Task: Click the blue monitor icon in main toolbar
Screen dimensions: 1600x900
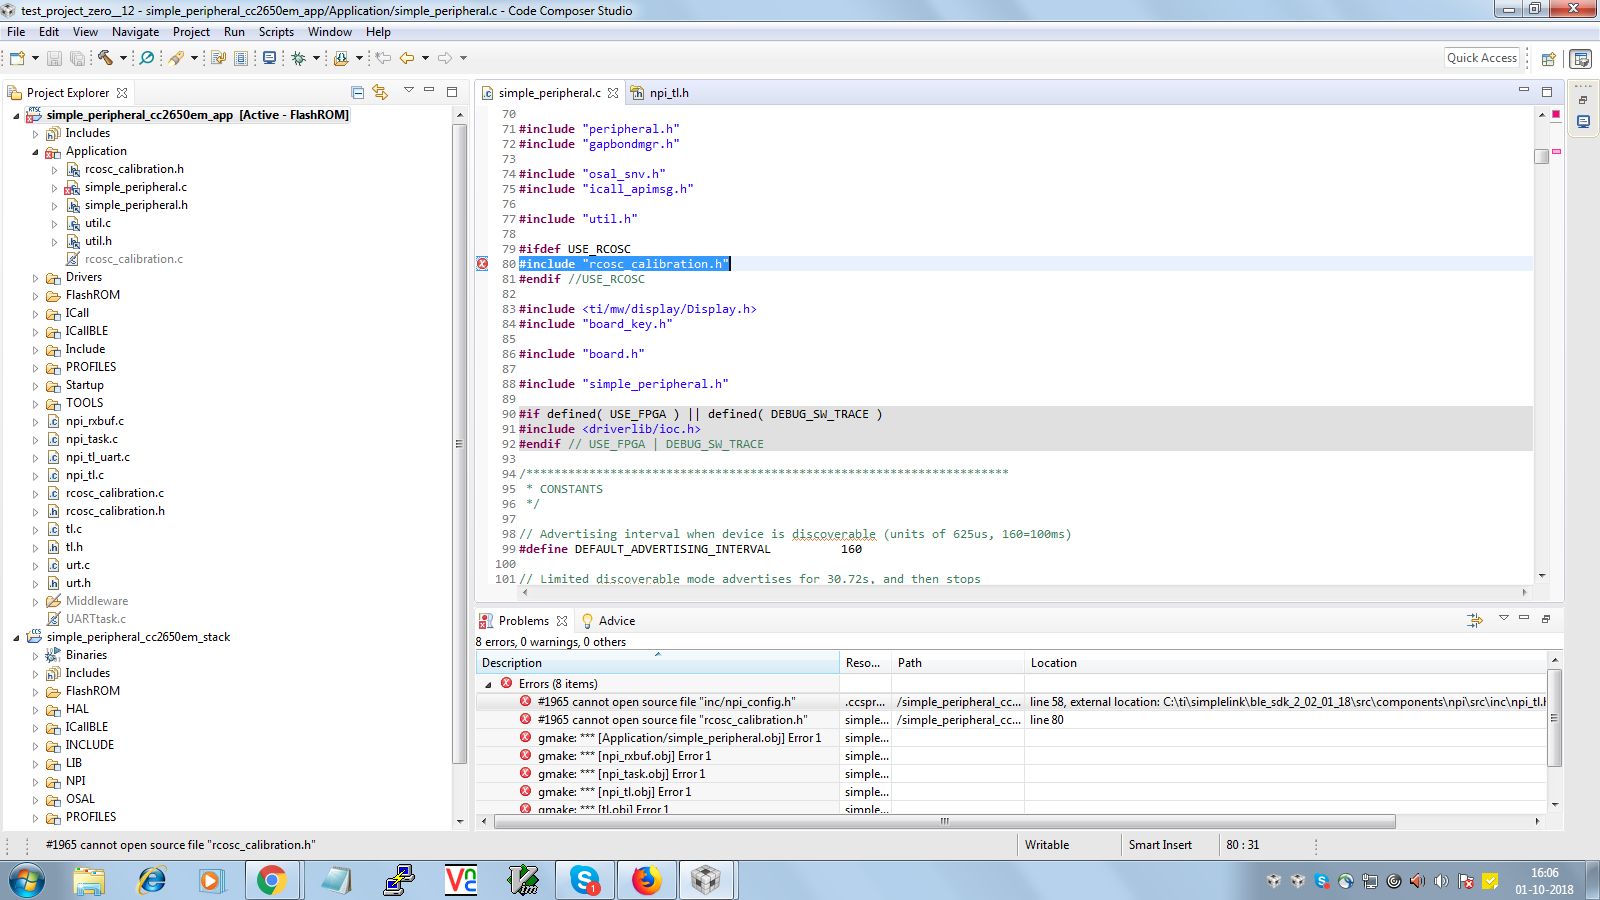Action: click(x=269, y=58)
